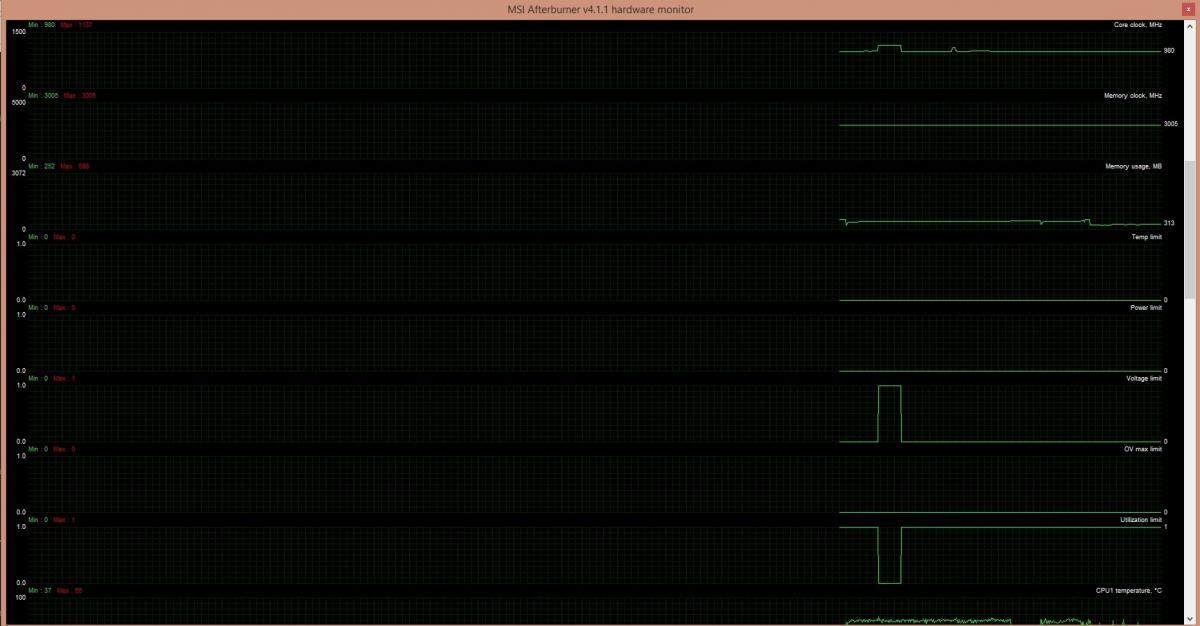
Task: Click the current Memory clock value "3005"
Action: tap(1170, 124)
